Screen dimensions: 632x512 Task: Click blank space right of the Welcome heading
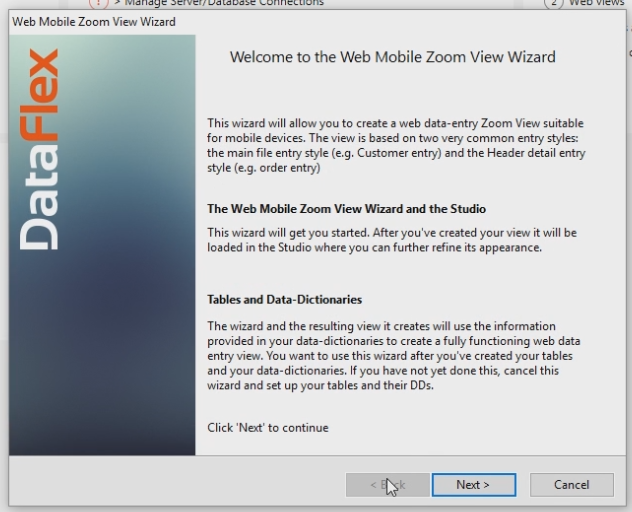pyautogui.click(x=590, y=57)
